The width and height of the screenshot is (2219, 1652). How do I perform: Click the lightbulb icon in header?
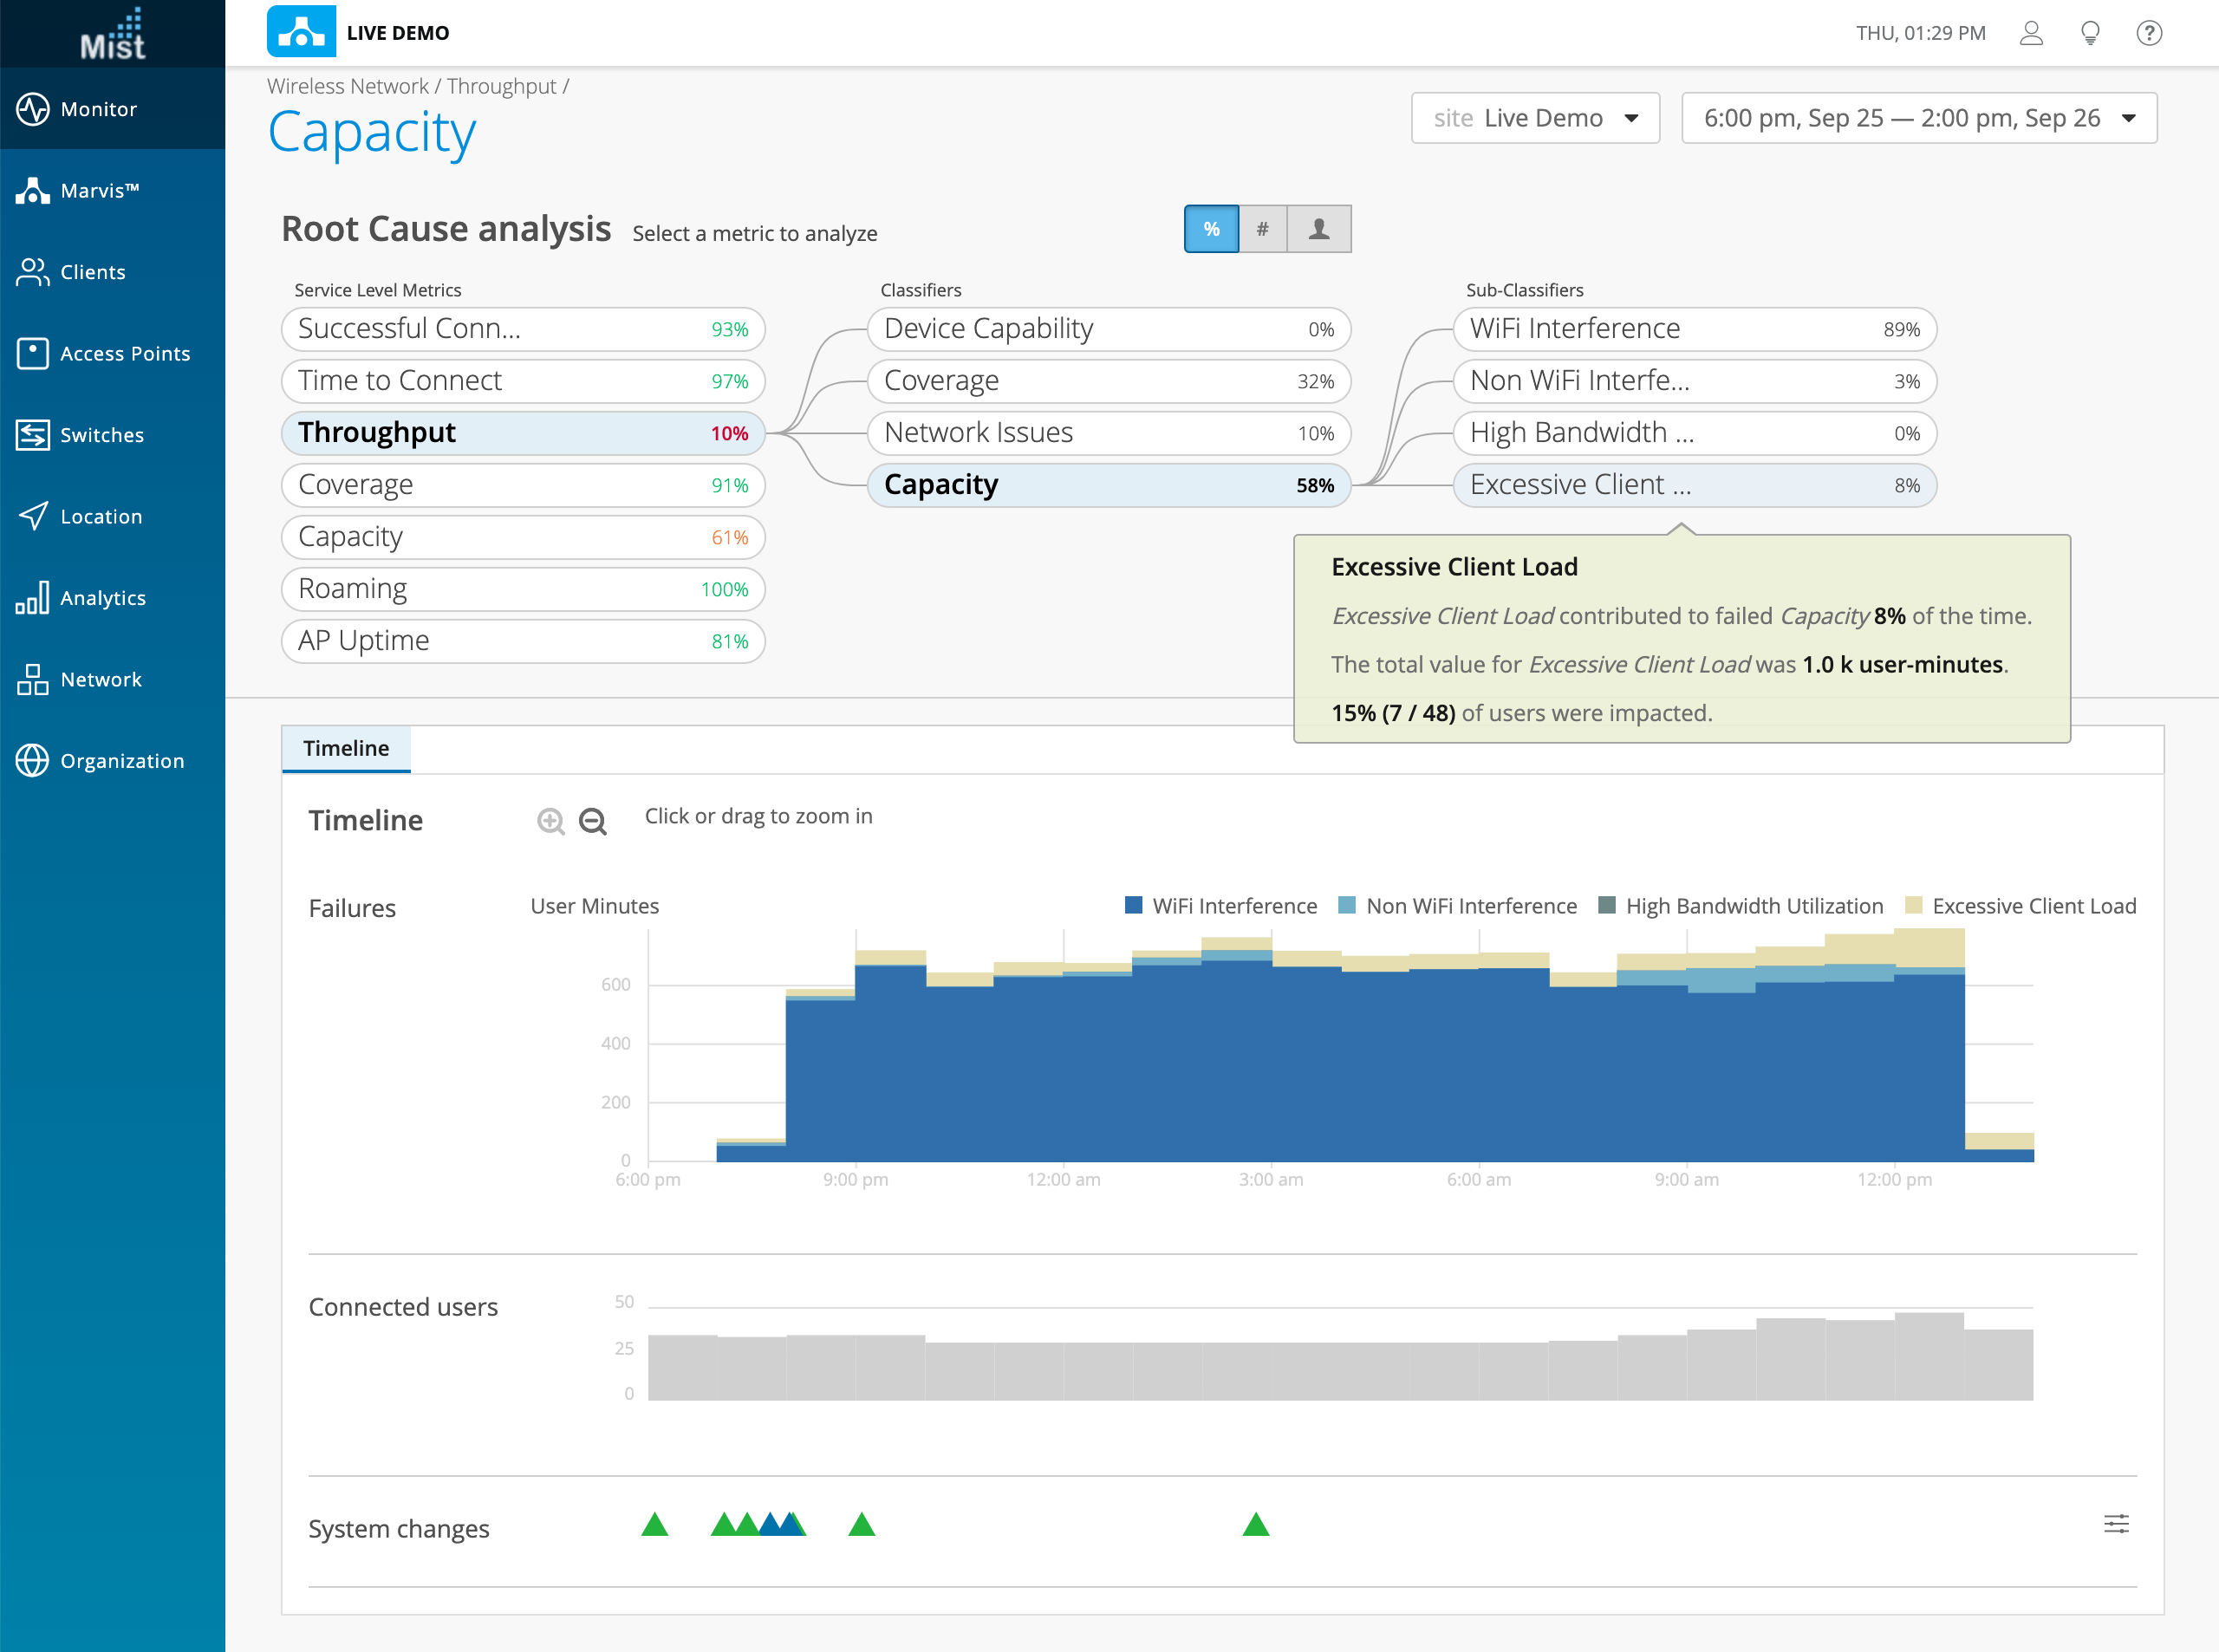(2090, 33)
